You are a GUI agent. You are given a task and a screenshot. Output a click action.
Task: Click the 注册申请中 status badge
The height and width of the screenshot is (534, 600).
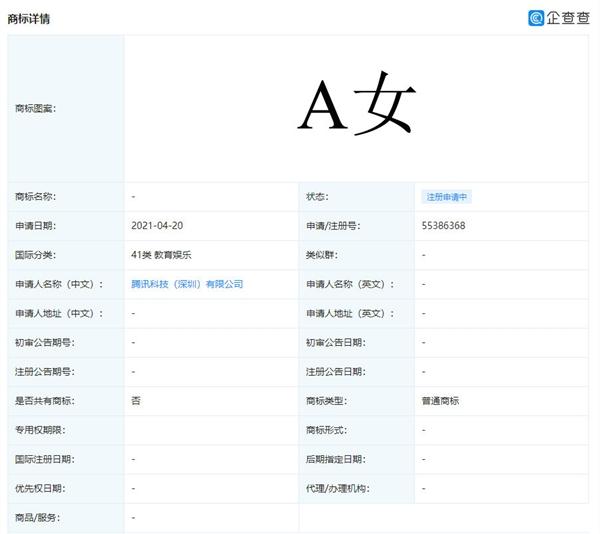coord(446,197)
